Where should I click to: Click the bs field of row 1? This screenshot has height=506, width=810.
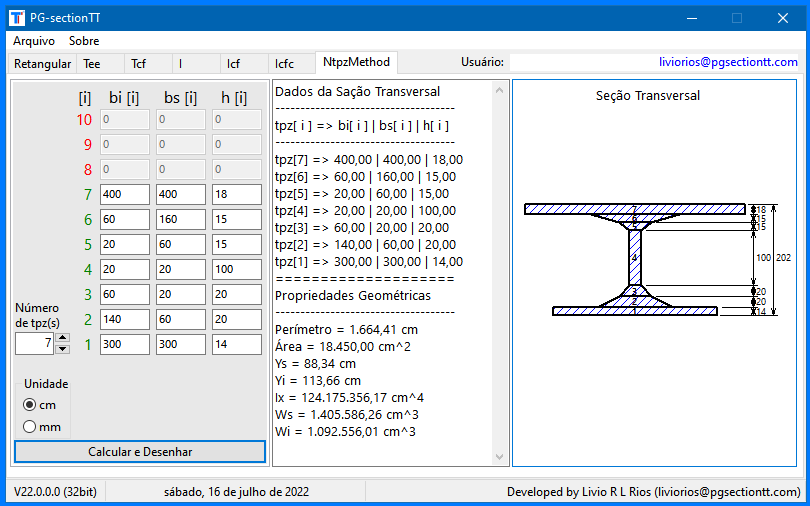pos(181,344)
